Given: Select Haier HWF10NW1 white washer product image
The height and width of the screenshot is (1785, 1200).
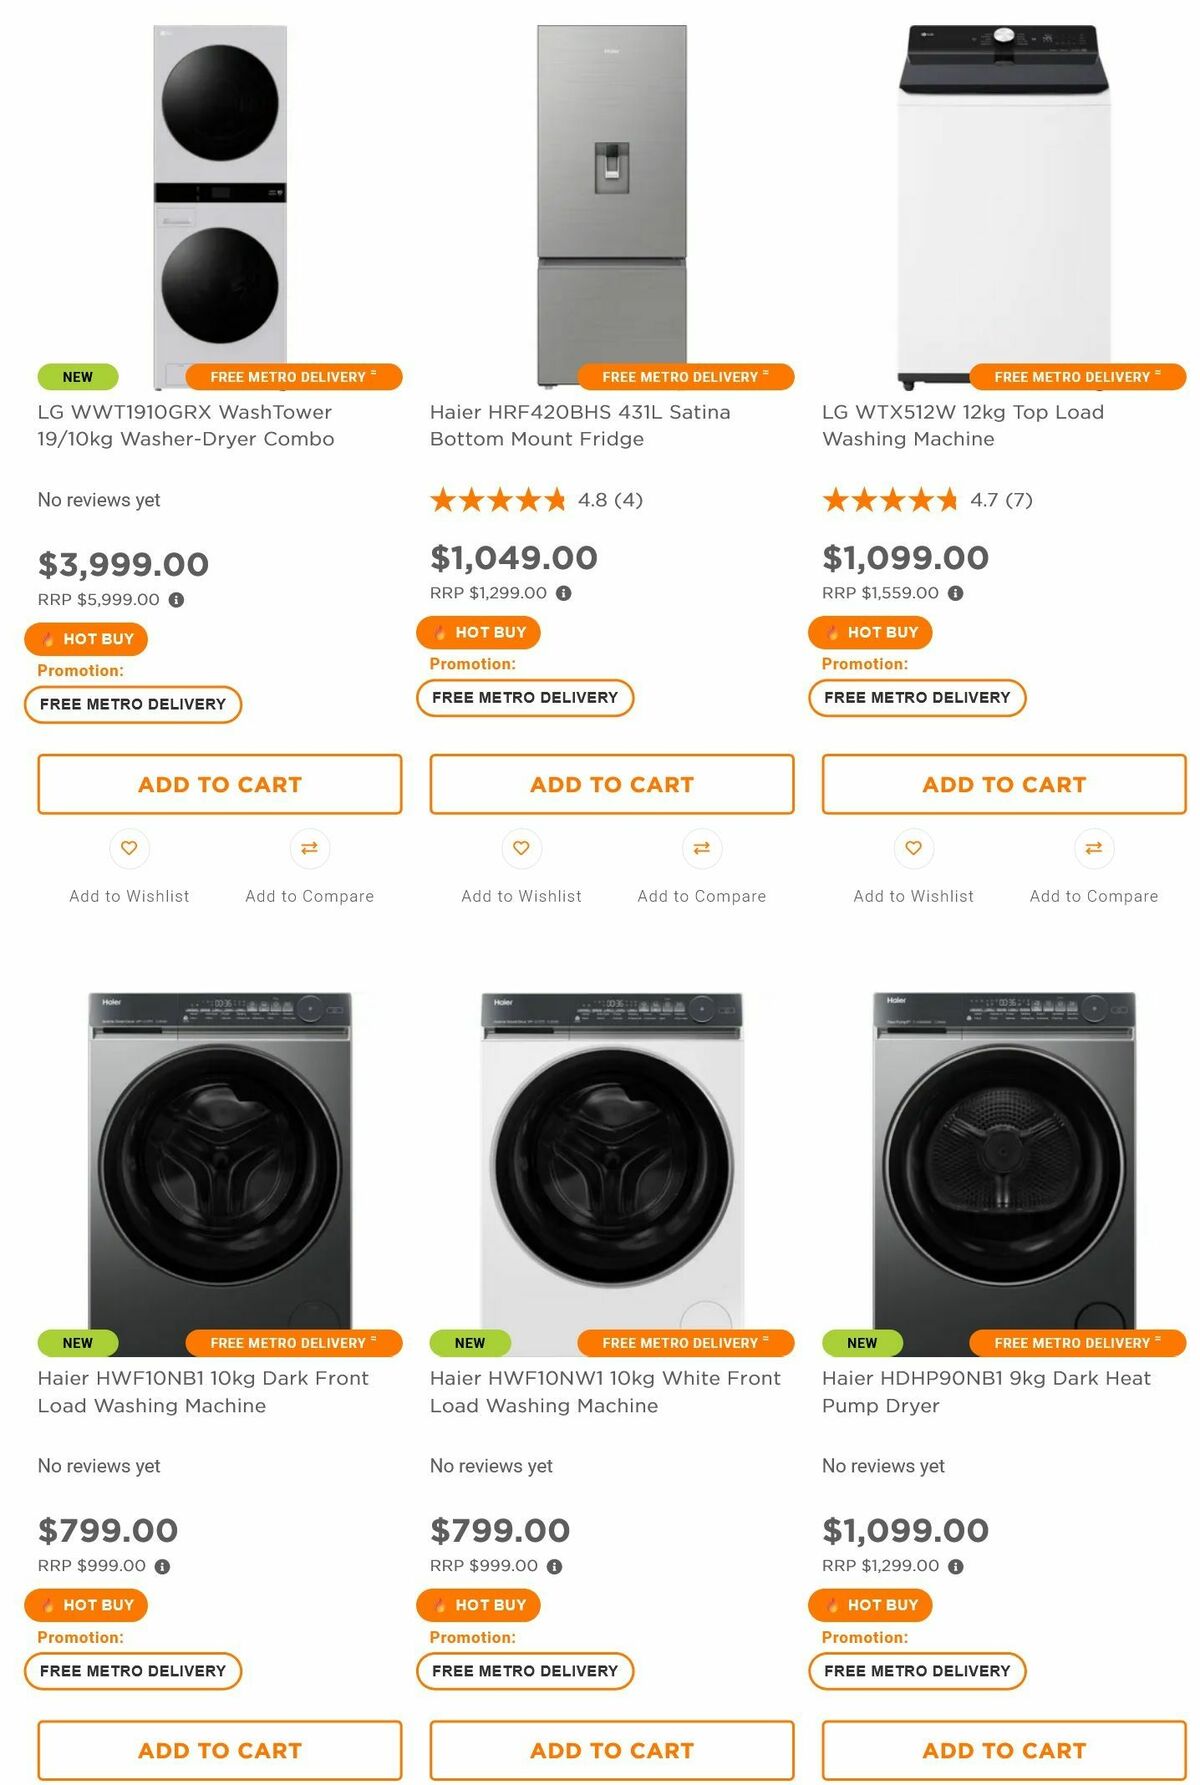Looking at the screenshot, I should [612, 1172].
